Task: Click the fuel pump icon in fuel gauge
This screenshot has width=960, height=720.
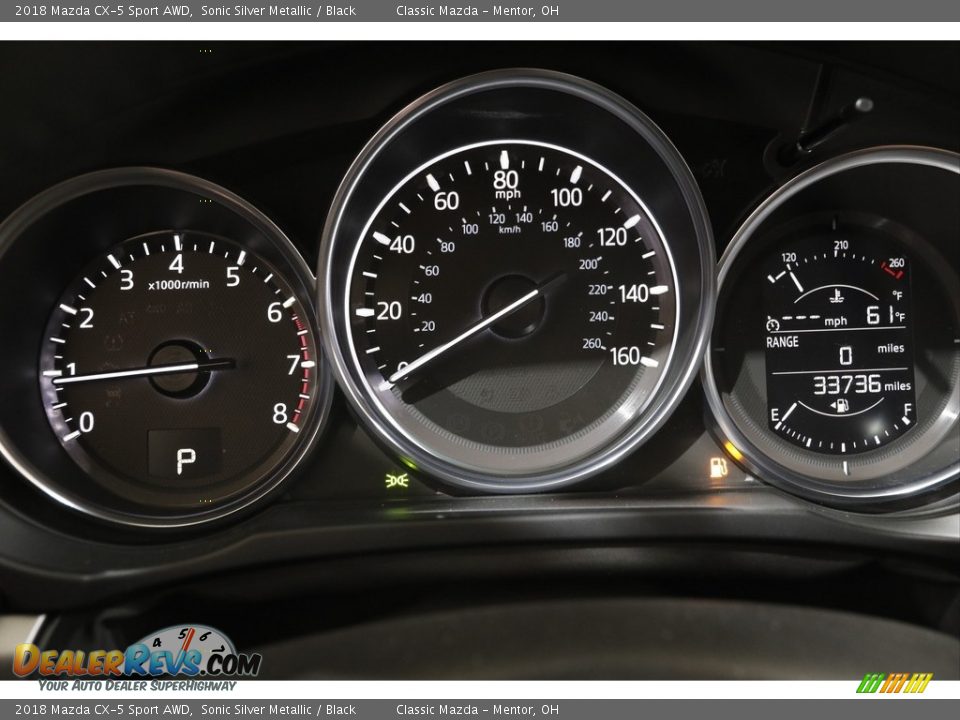Action: coord(842,405)
